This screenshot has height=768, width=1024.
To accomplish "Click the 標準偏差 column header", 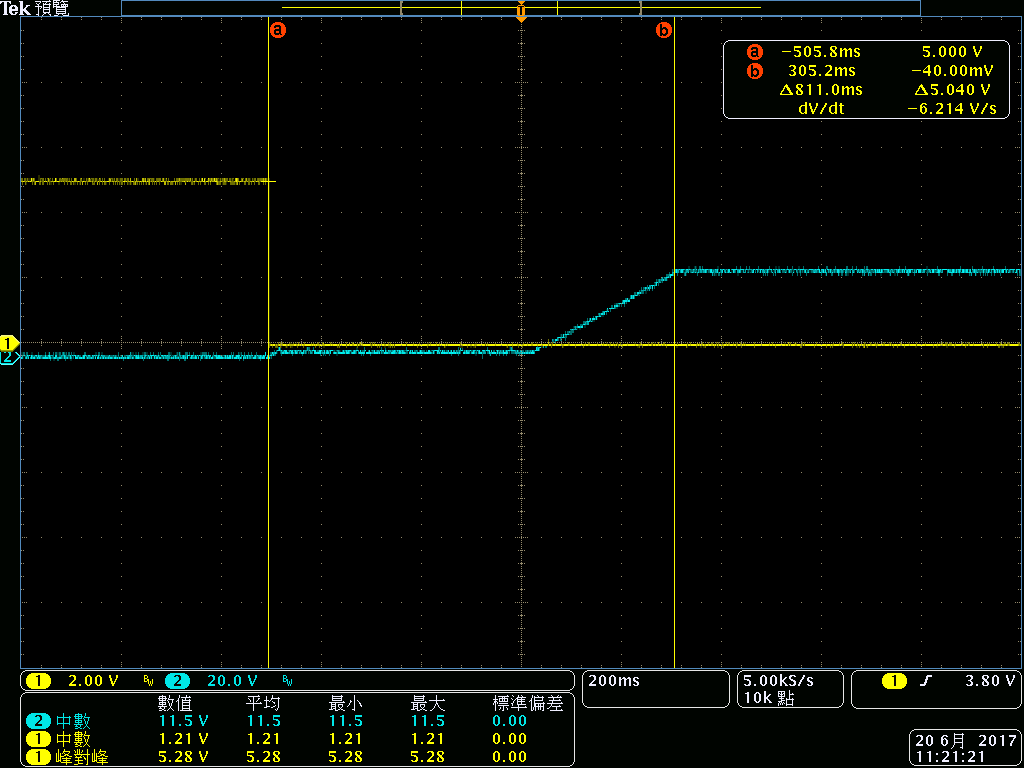I will click(527, 703).
